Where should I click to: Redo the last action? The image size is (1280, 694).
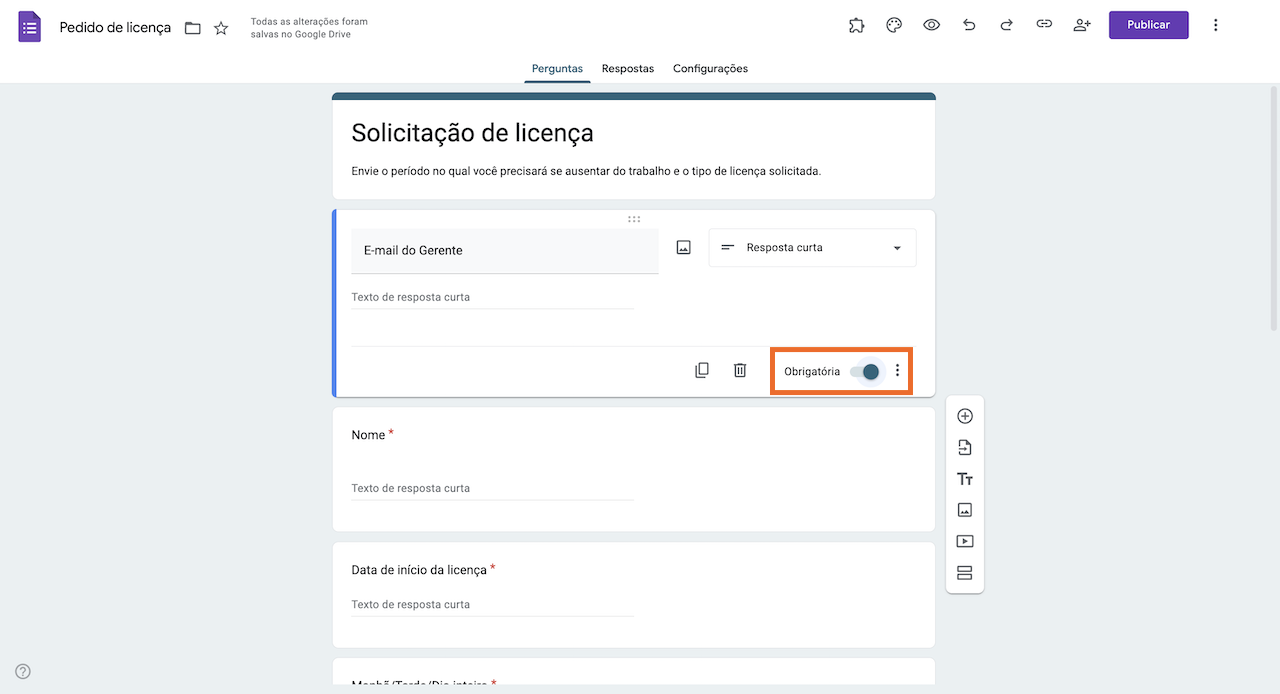[1006, 25]
